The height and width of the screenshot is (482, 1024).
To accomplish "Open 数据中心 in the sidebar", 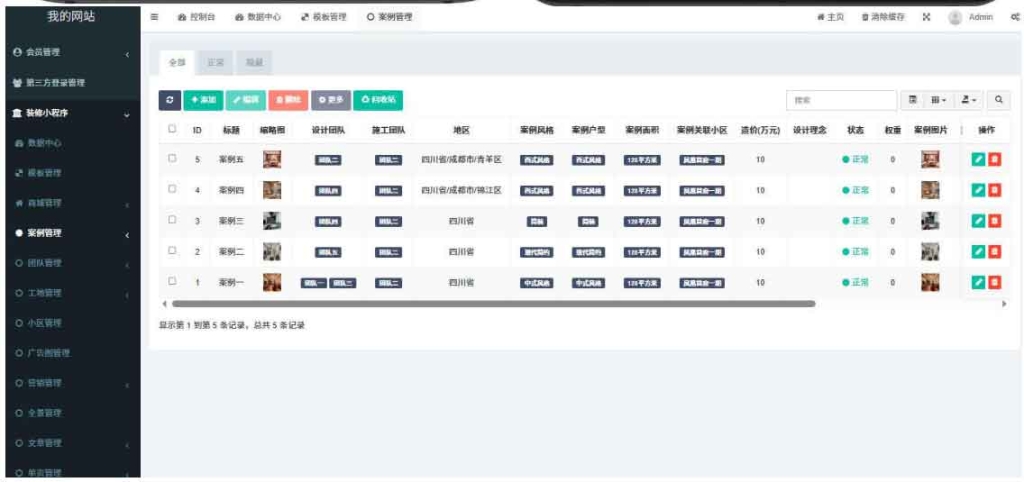I will pyautogui.click(x=72, y=142).
